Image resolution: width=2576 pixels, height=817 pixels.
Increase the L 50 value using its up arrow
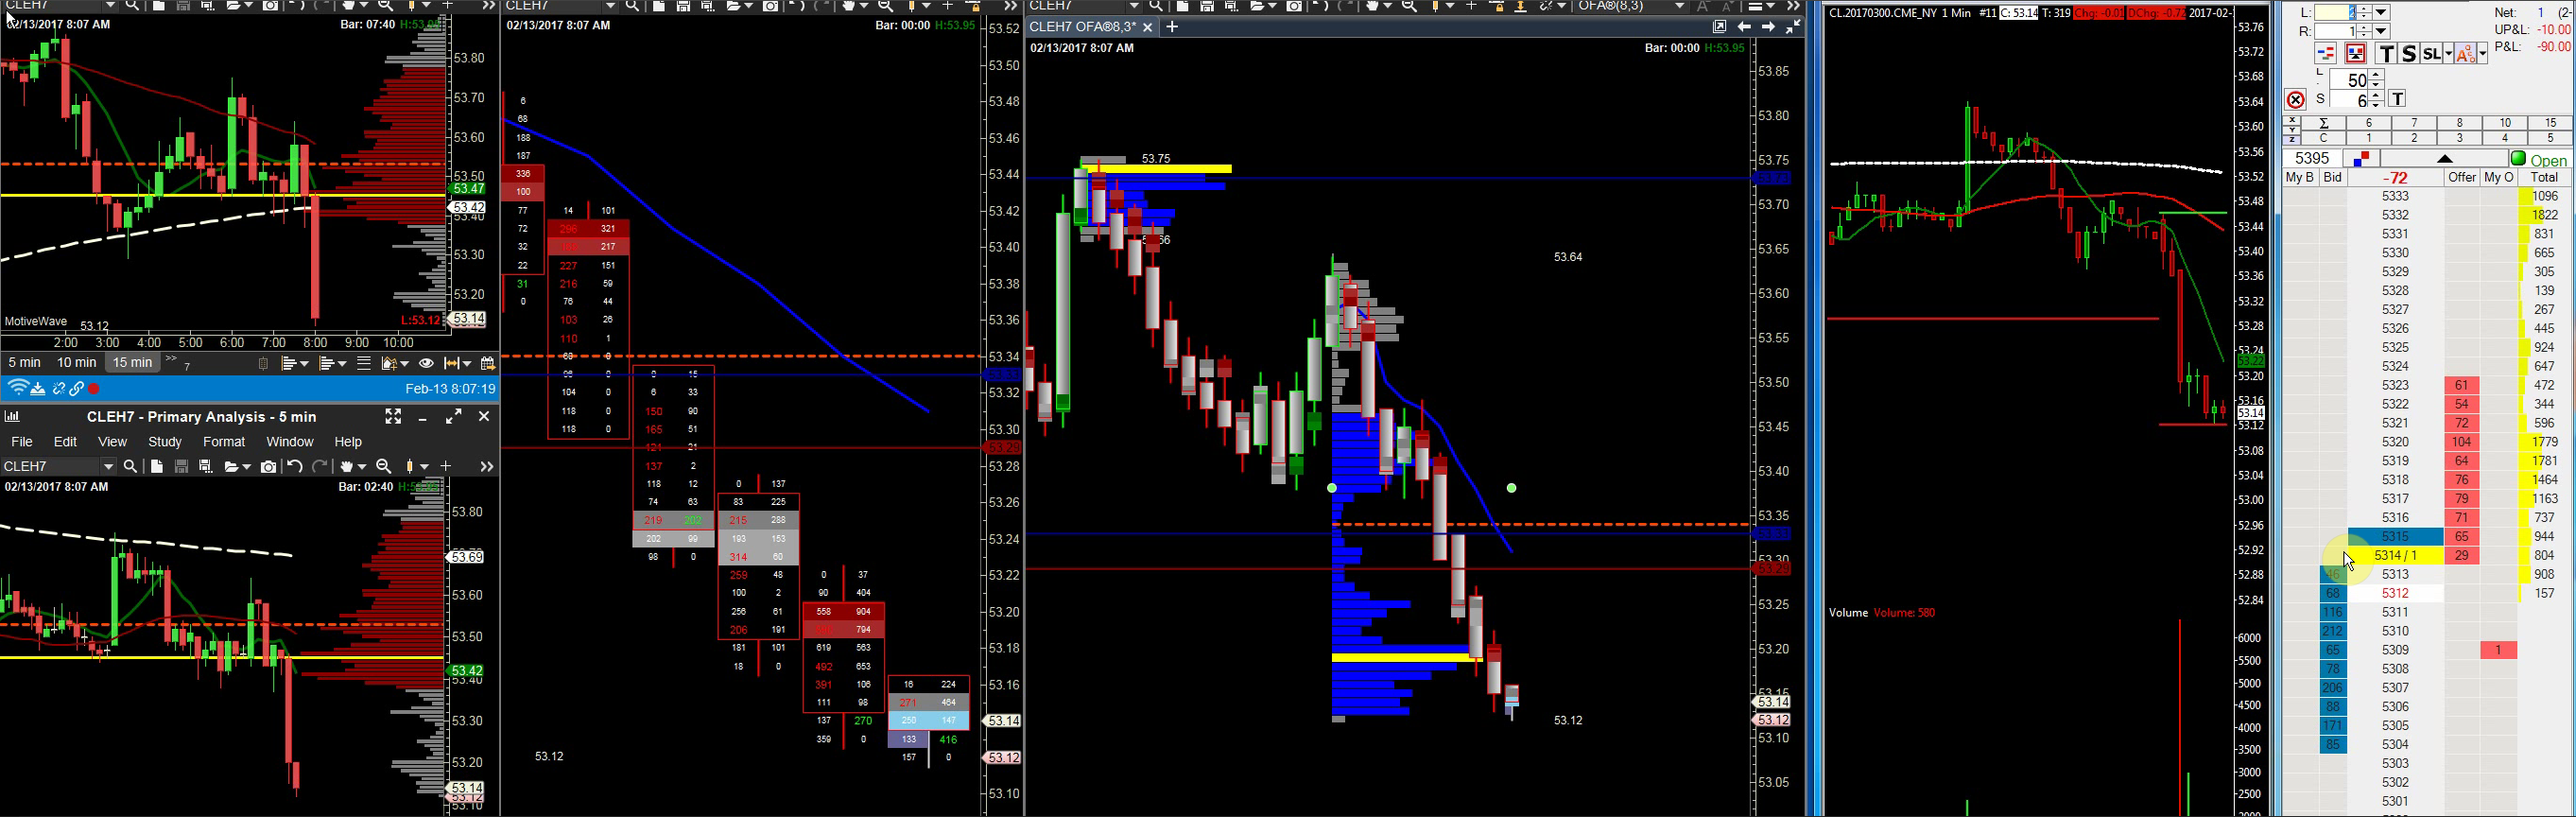pos(2376,75)
